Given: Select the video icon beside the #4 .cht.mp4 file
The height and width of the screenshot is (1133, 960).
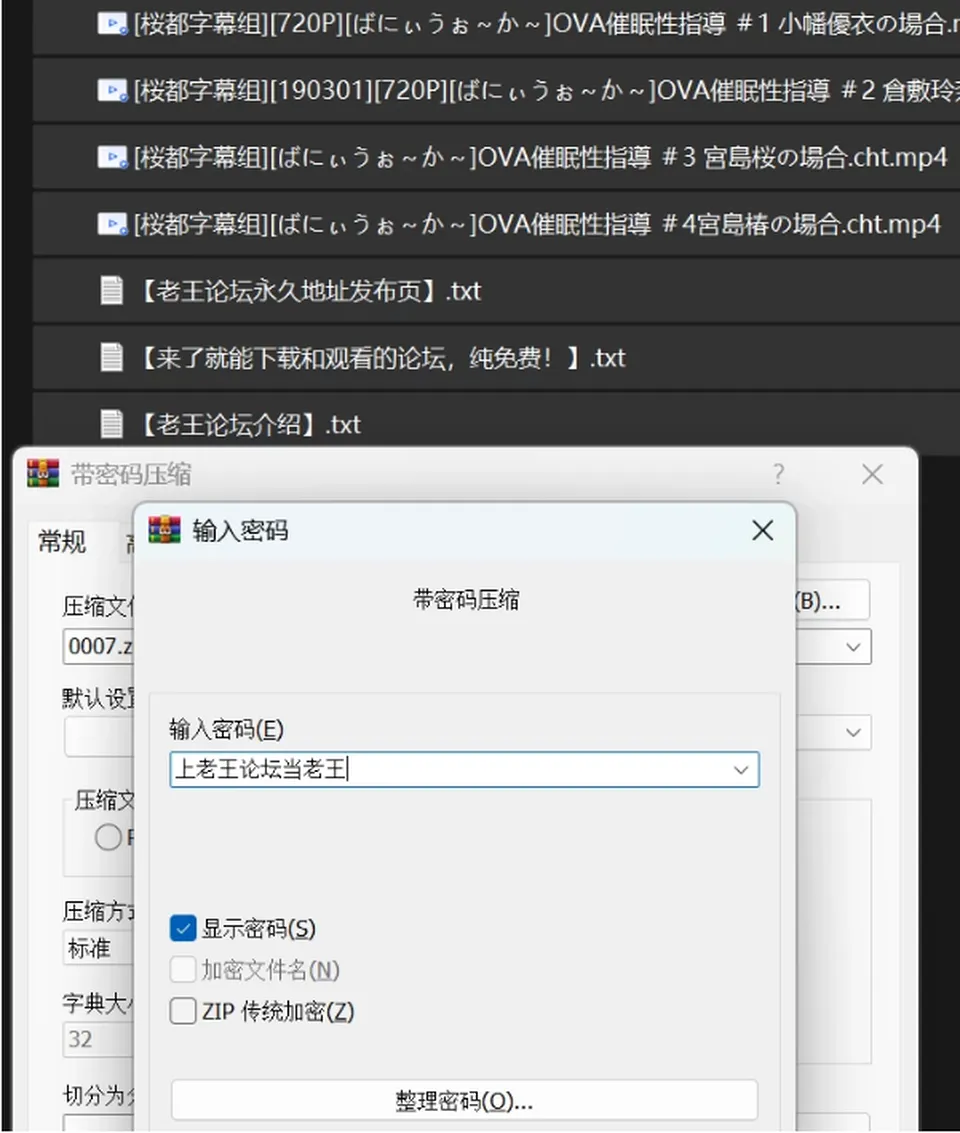Looking at the screenshot, I should coord(112,224).
